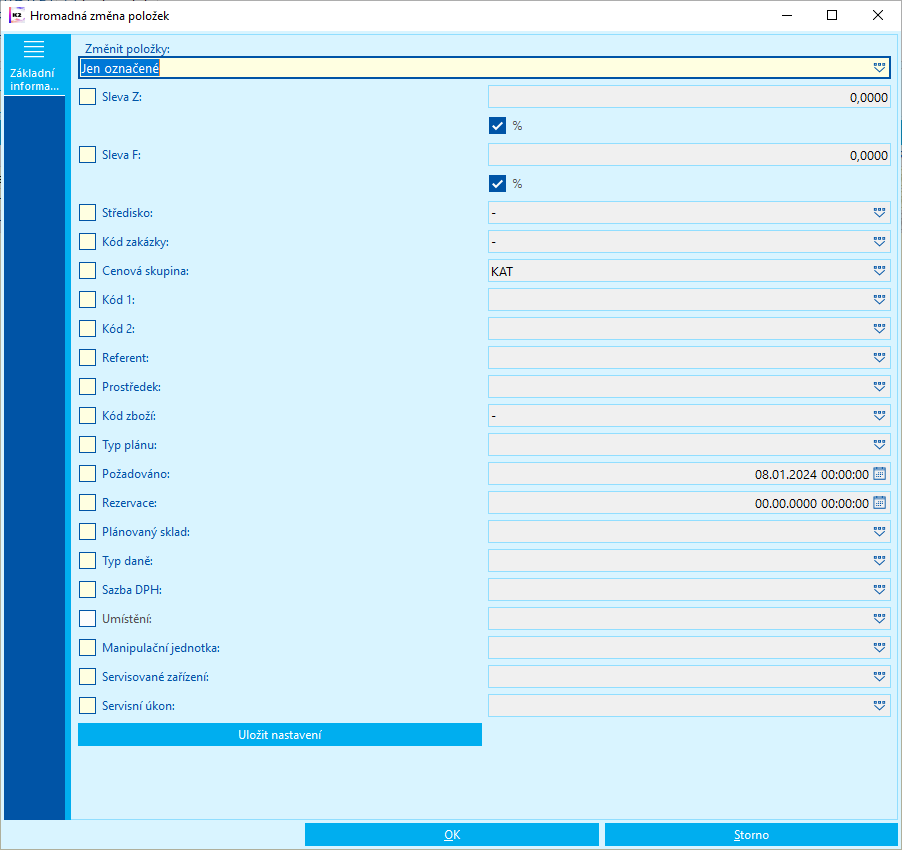
Task: Uncheck the percent box under Sleva Z
Action: point(498,125)
